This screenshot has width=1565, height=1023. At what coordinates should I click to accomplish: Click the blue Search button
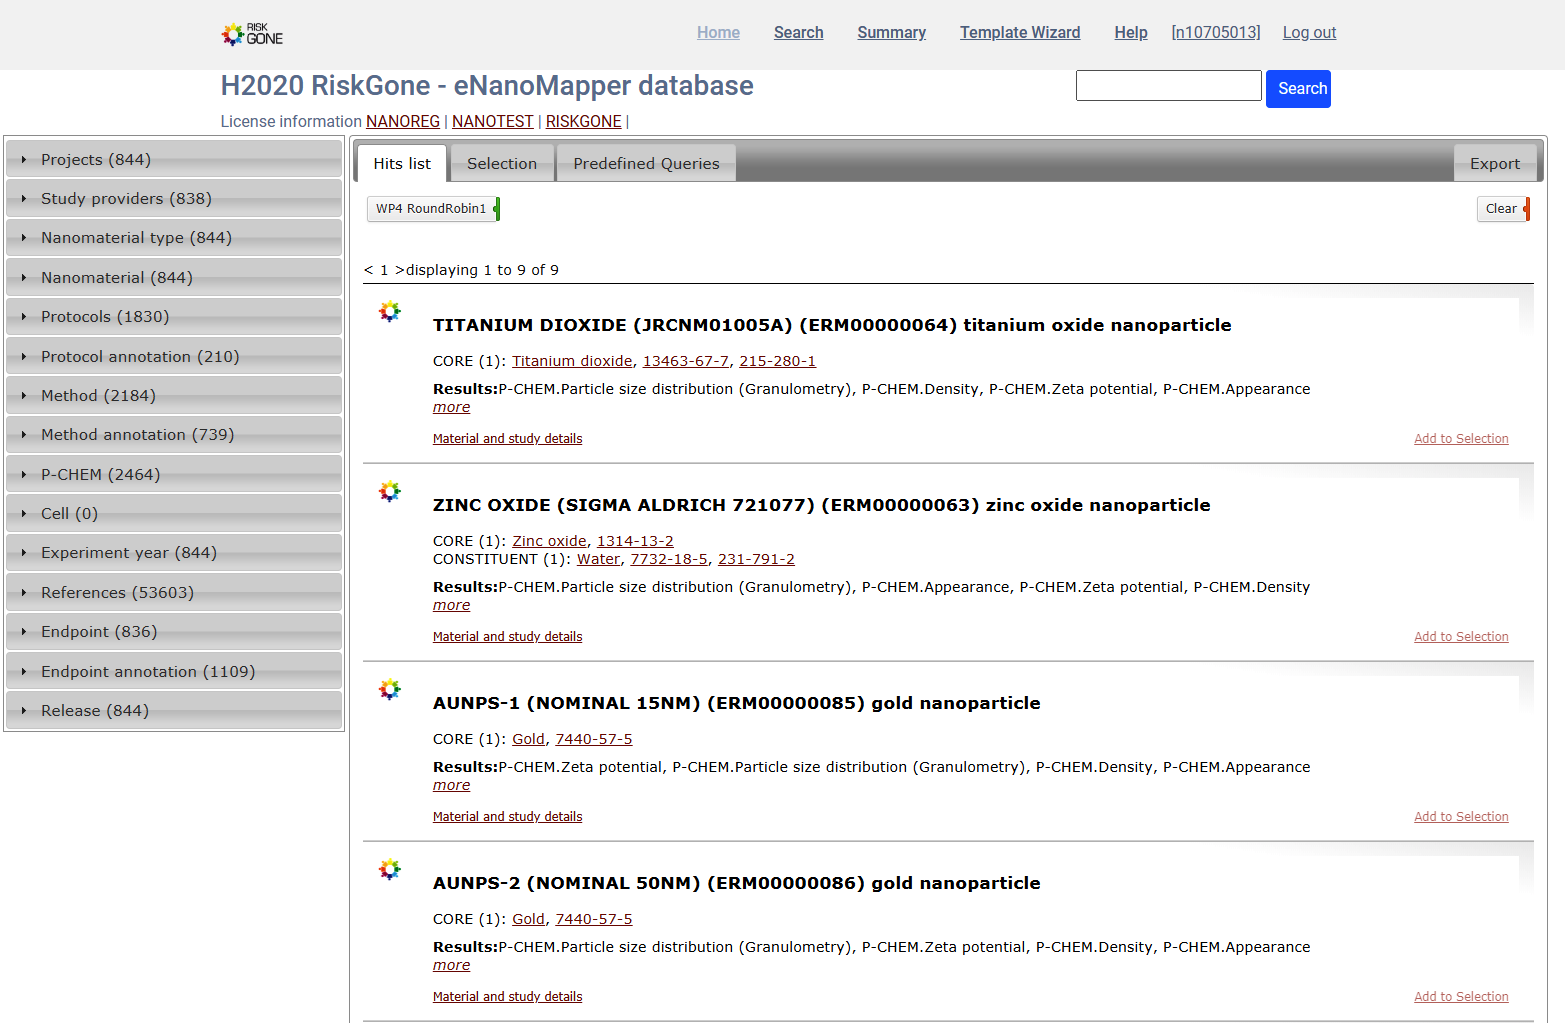(1298, 88)
